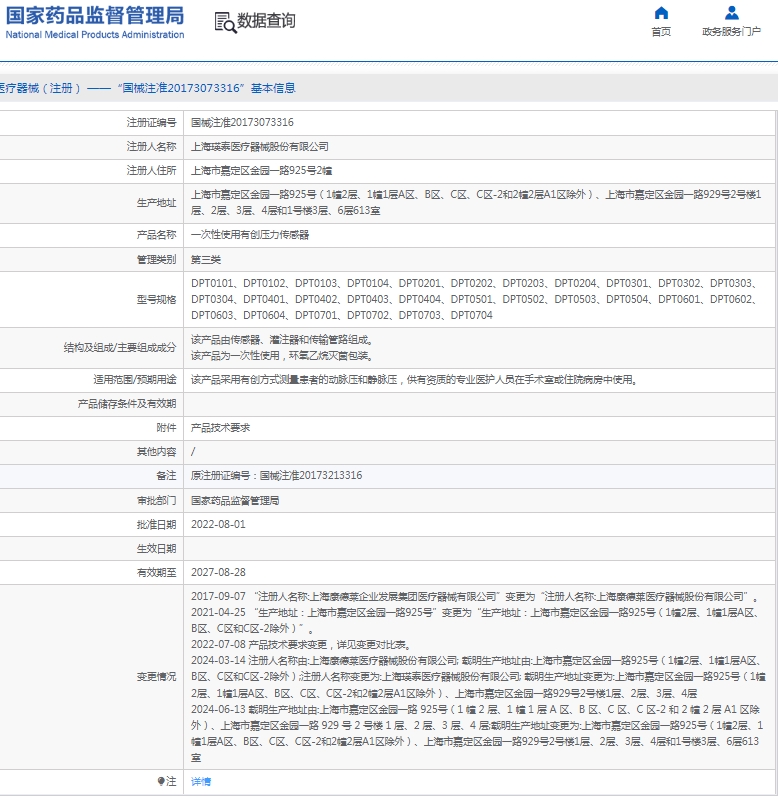
Task: Click structure text 该产品由传感器、灌注器和传输管路组成
Action: [281, 340]
